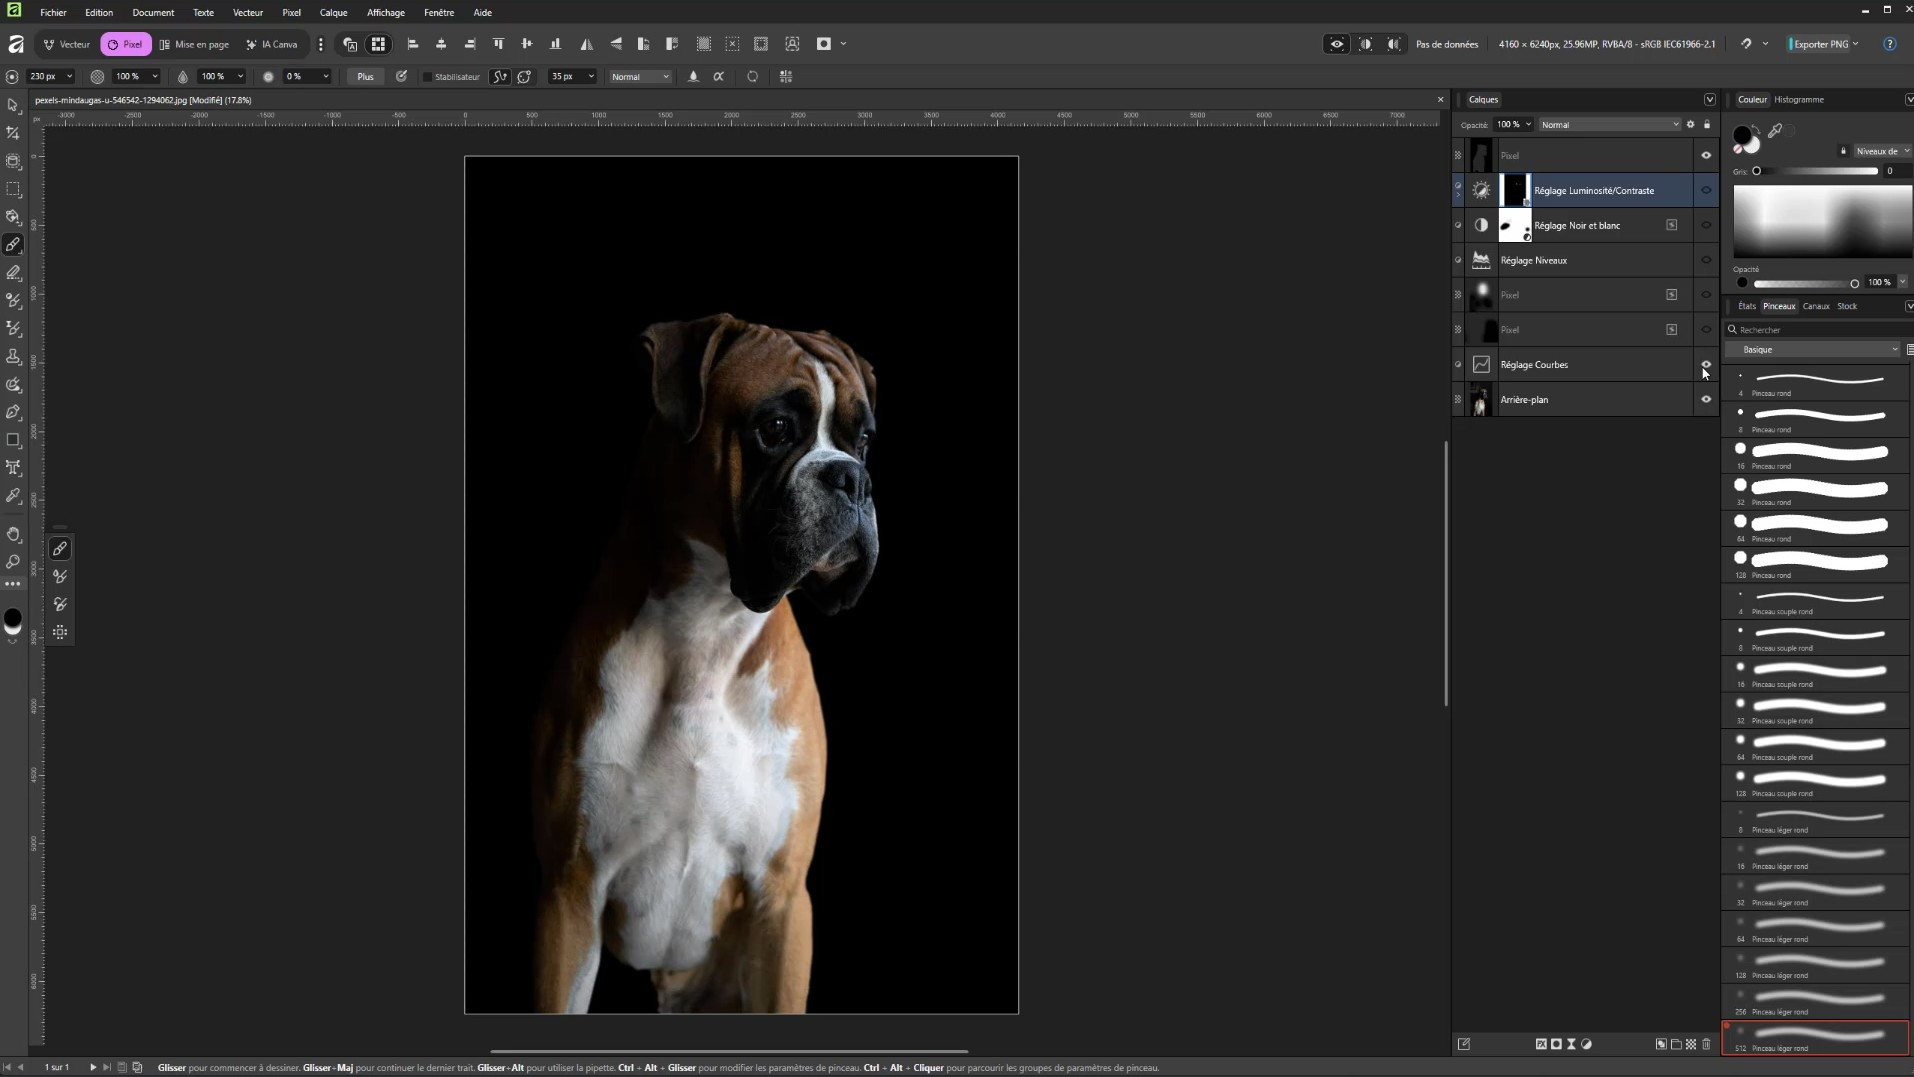1914x1077 pixels.
Task: Activate the Hand pan tool
Action: point(13,535)
